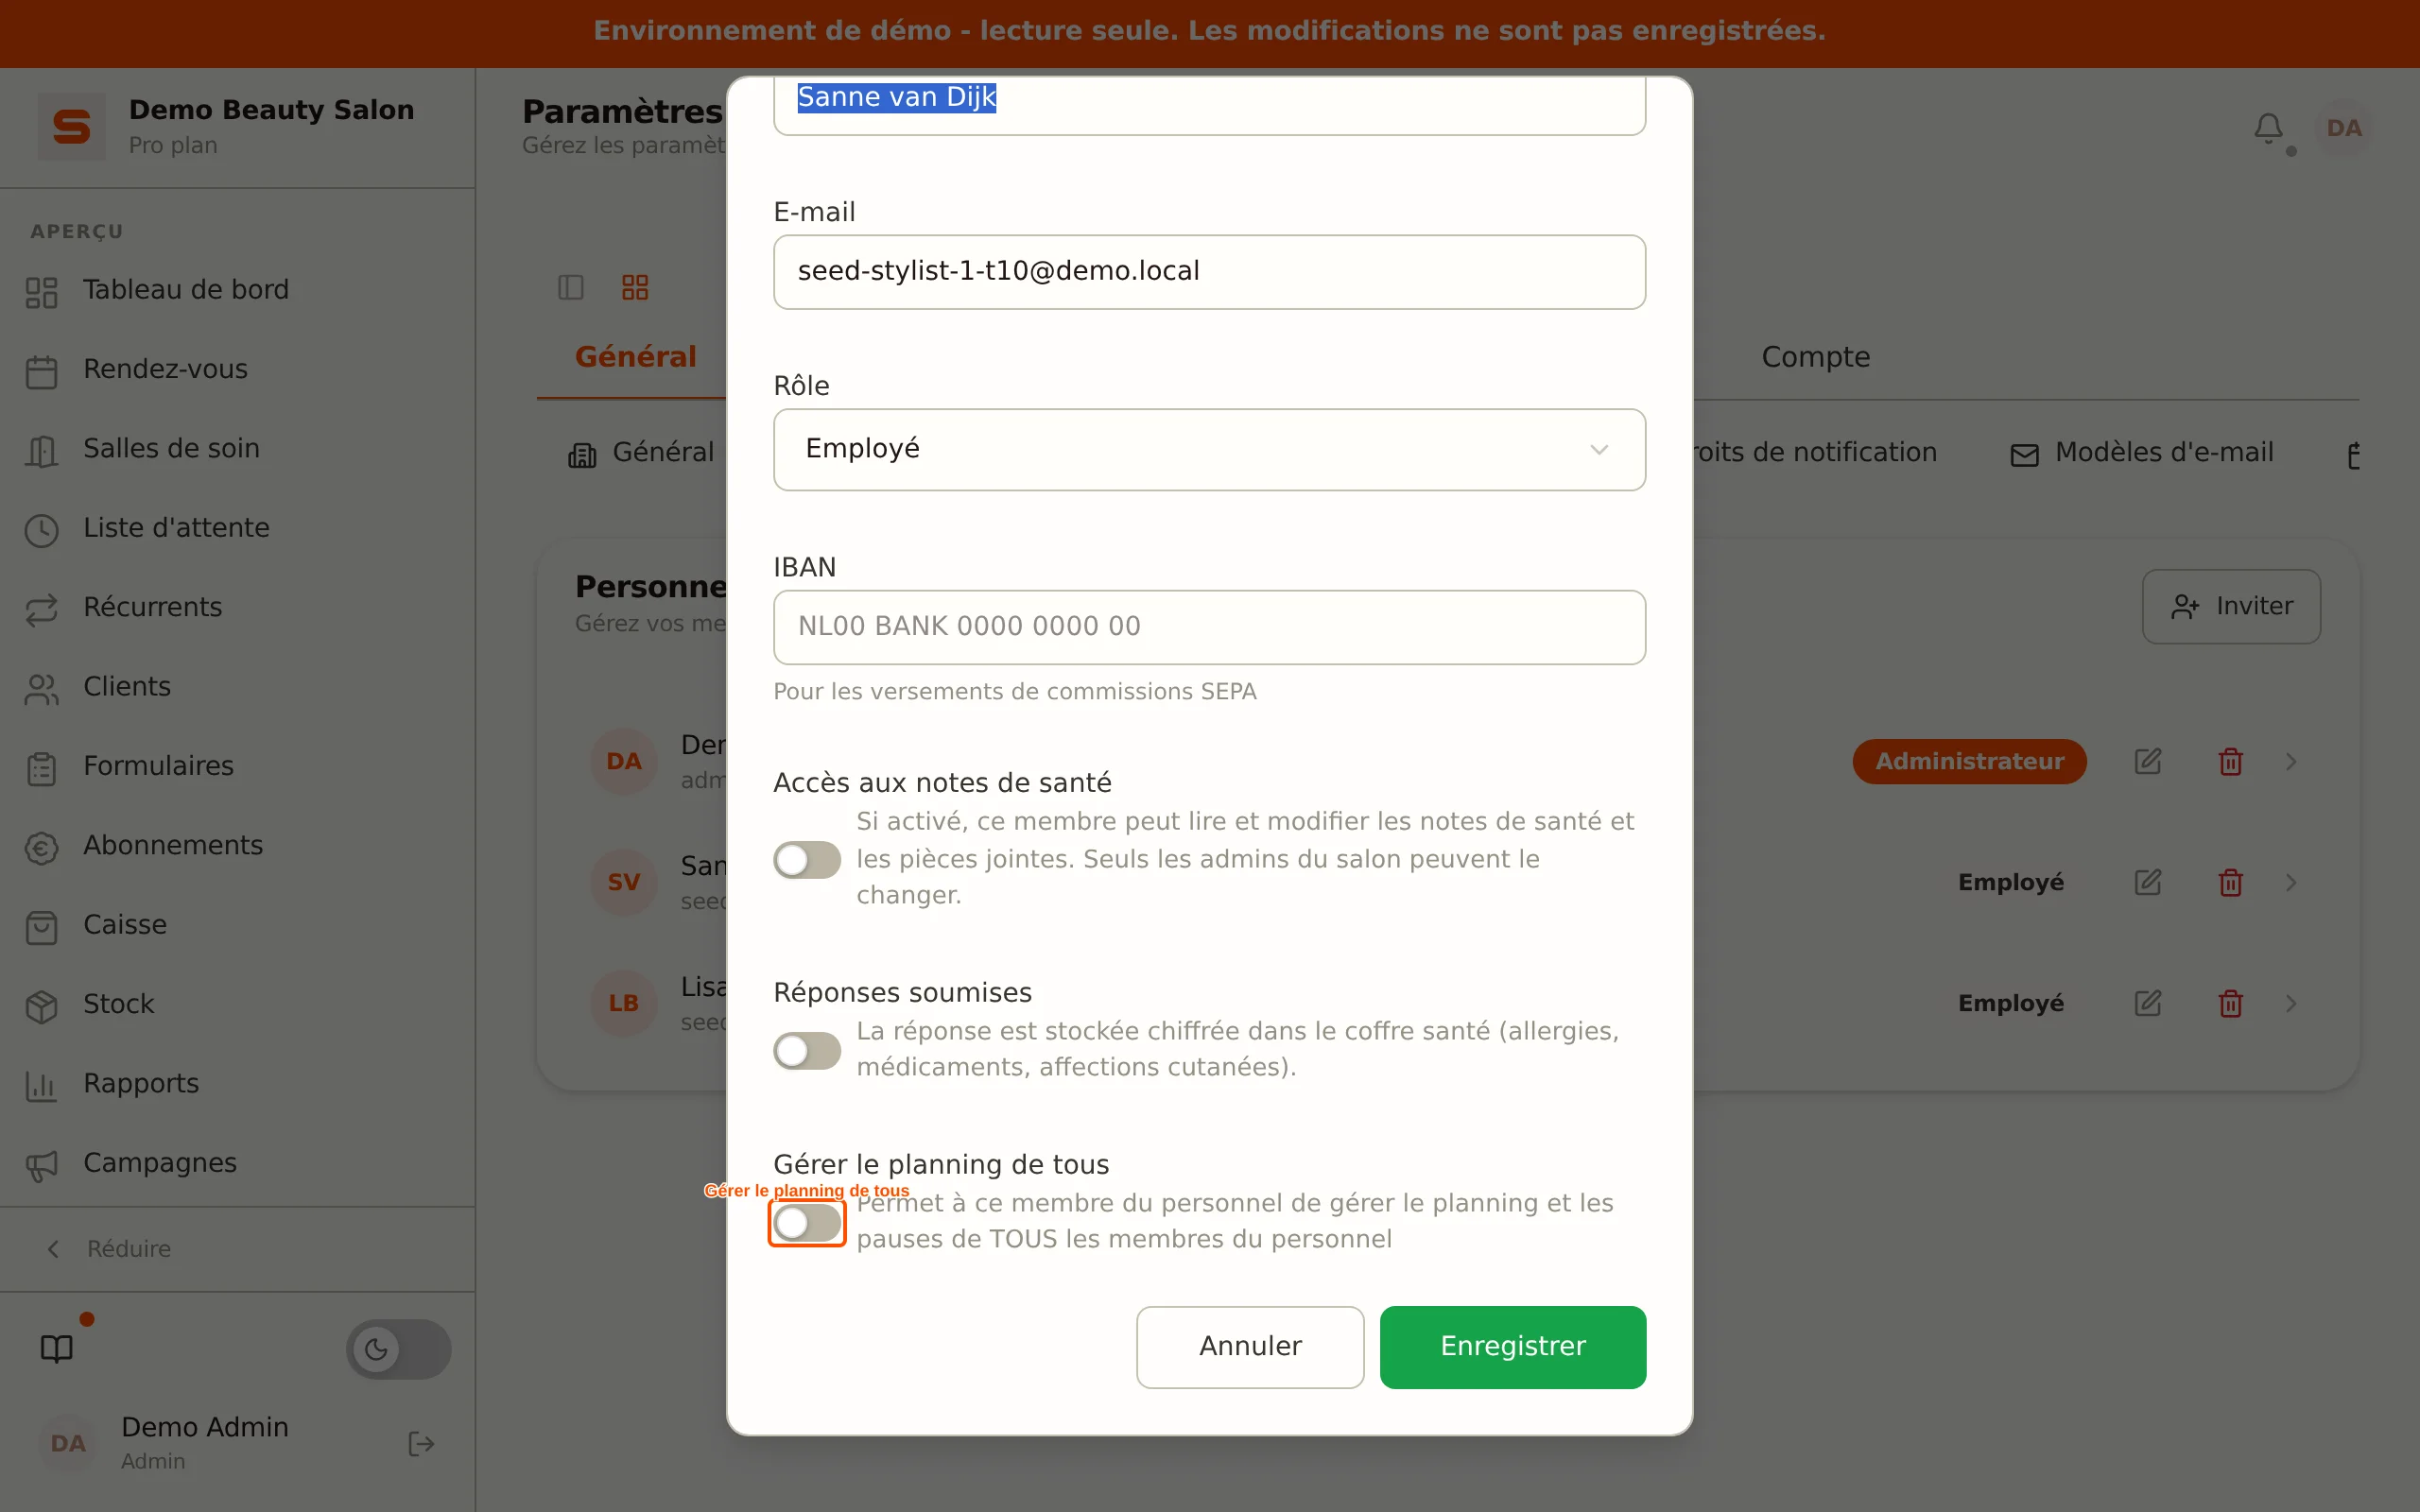Screen dimensions: 2420x1512
Task: Open the Rôle dropdown showing Employé
Action: click(1209, 449)
